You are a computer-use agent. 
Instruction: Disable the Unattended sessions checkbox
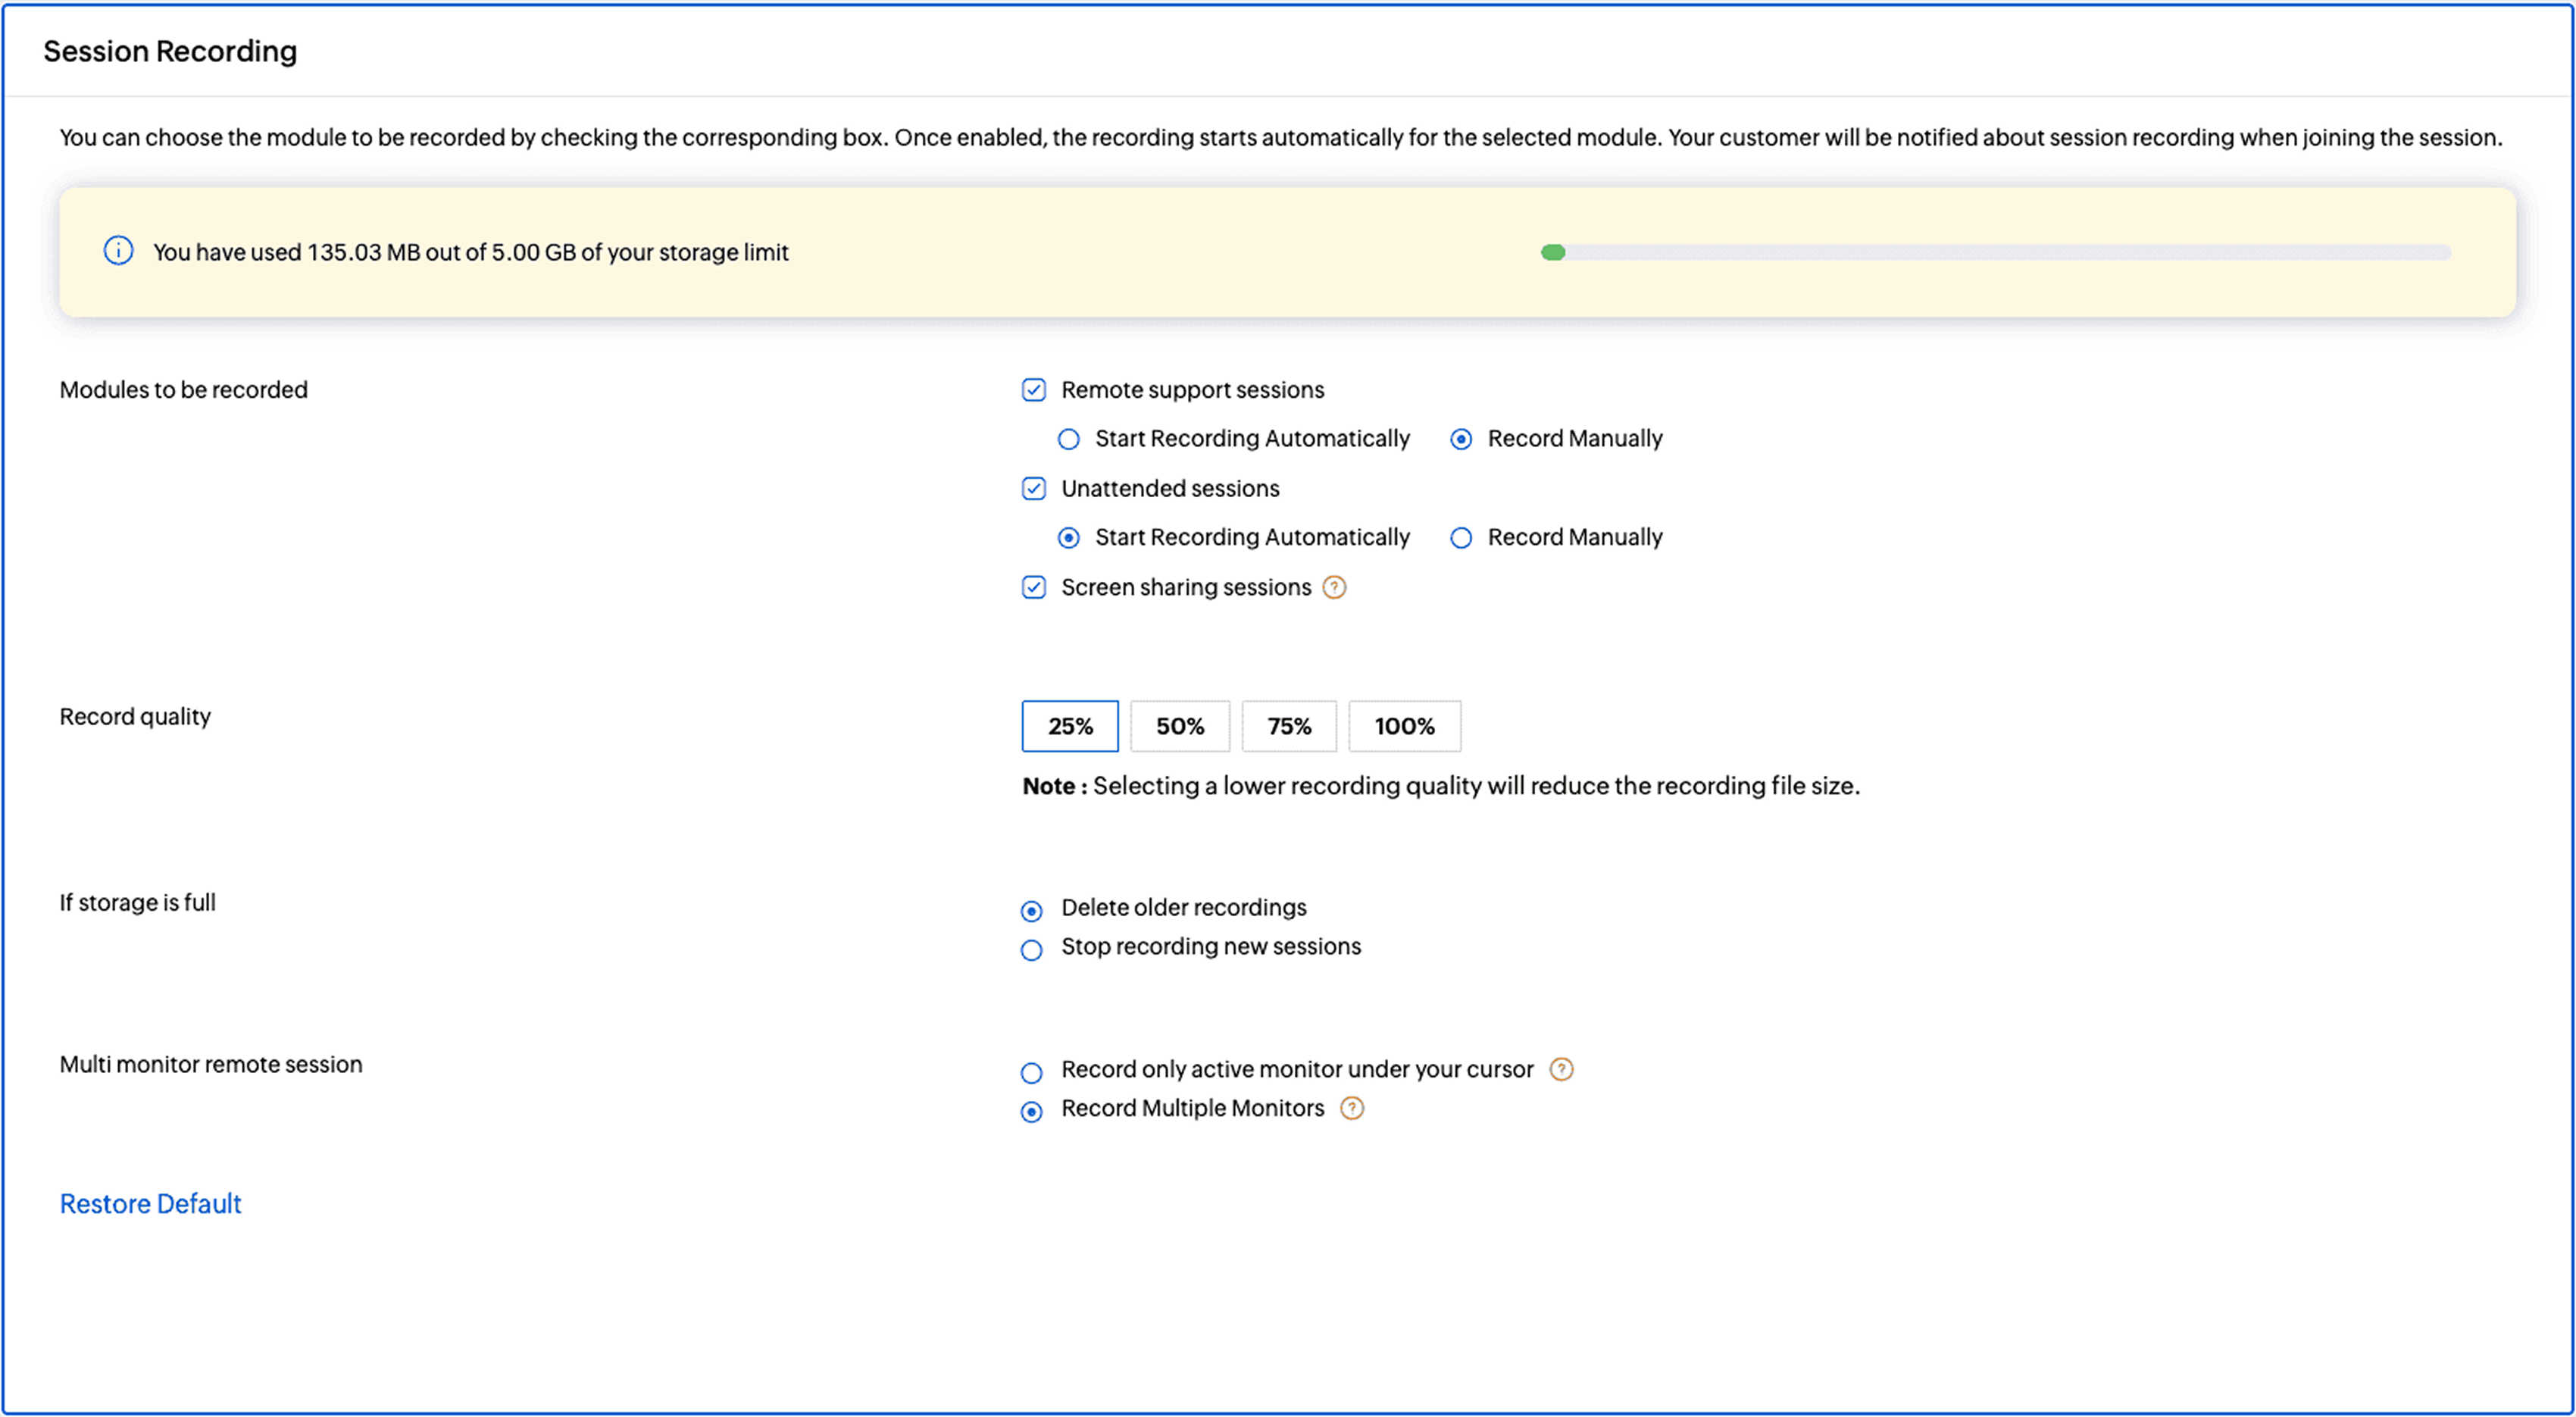coord(1033,489)
